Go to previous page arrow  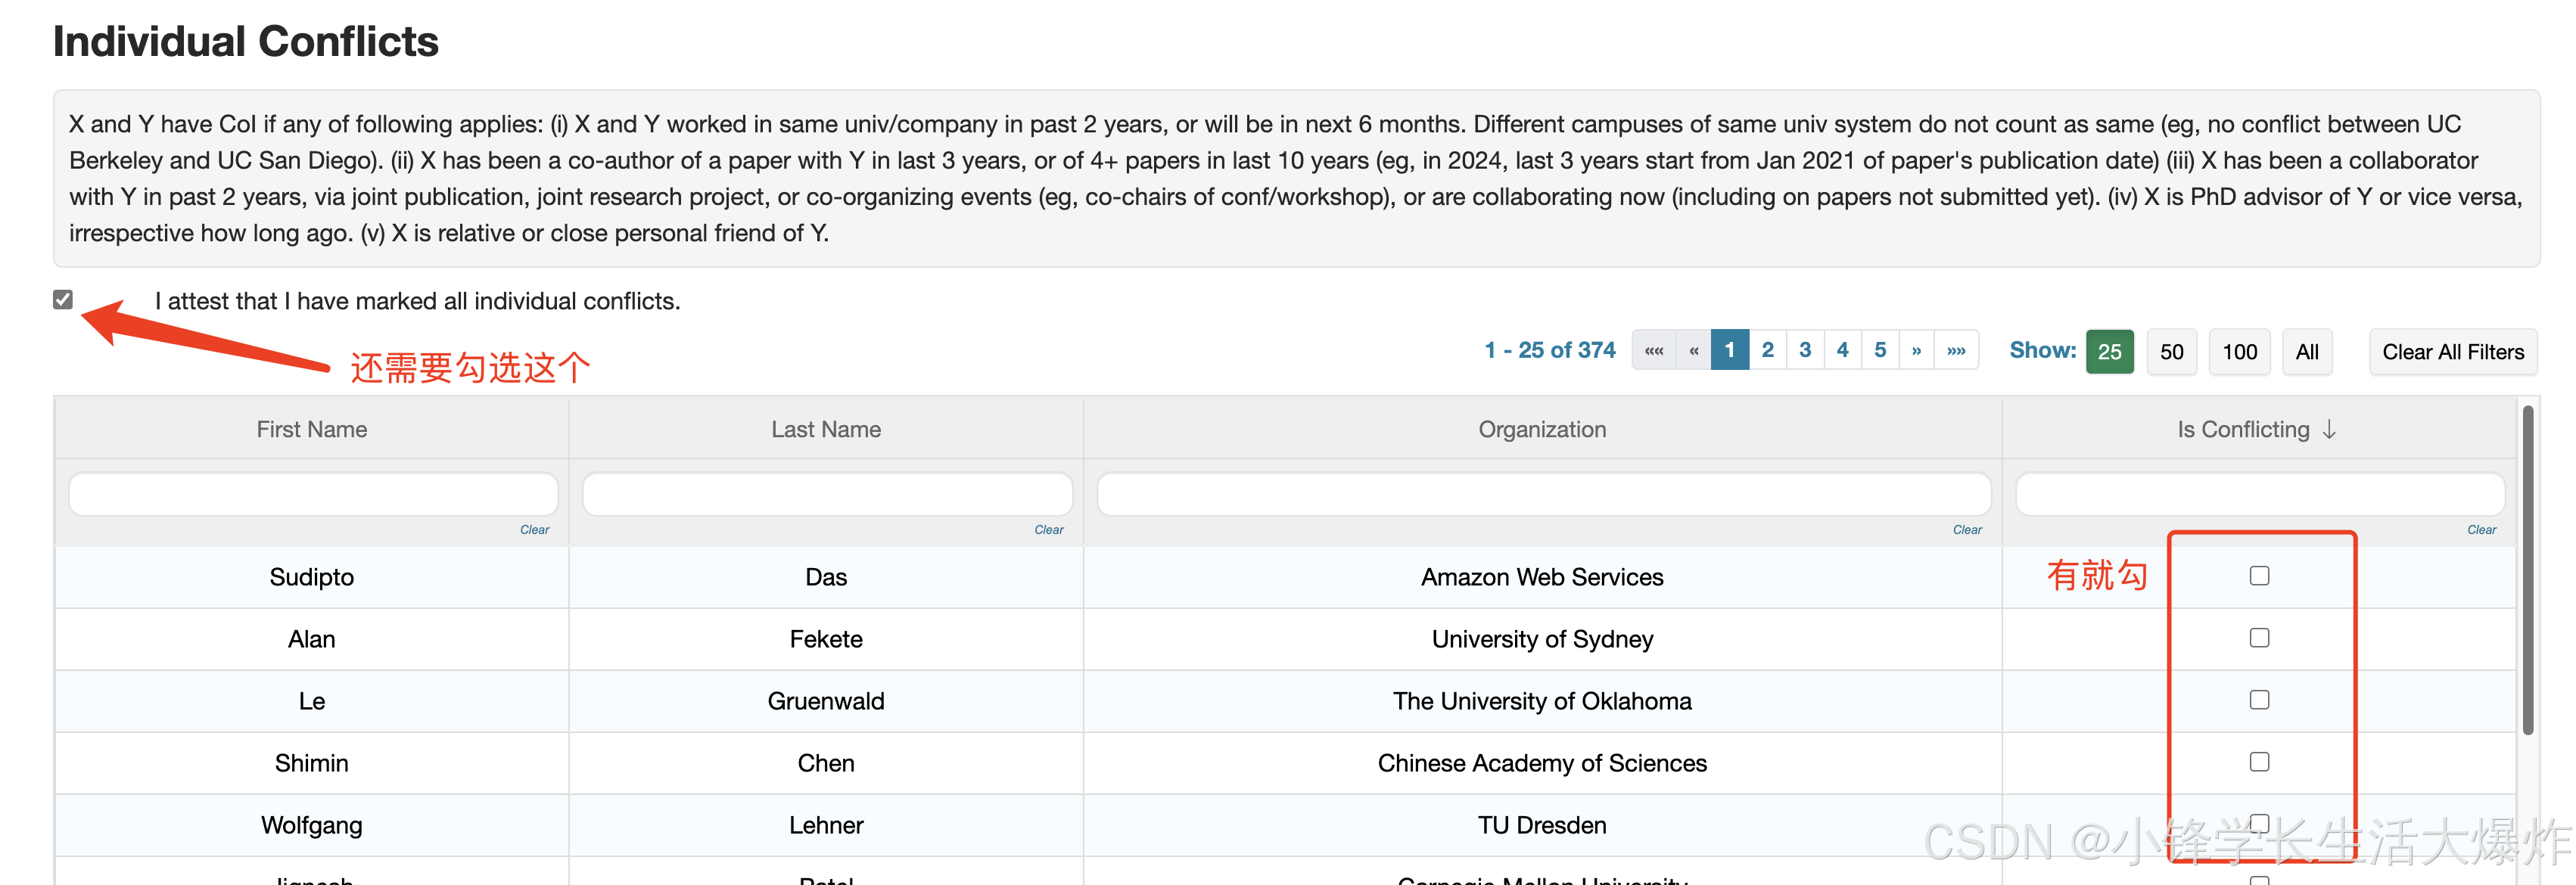coord(1693,351)
